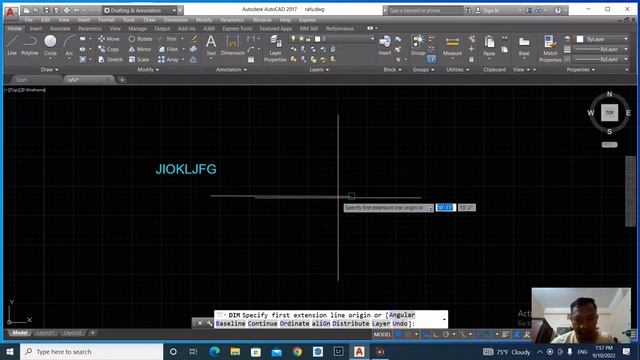
Task: Select the Polyline tool
Action: coord(29,45)
